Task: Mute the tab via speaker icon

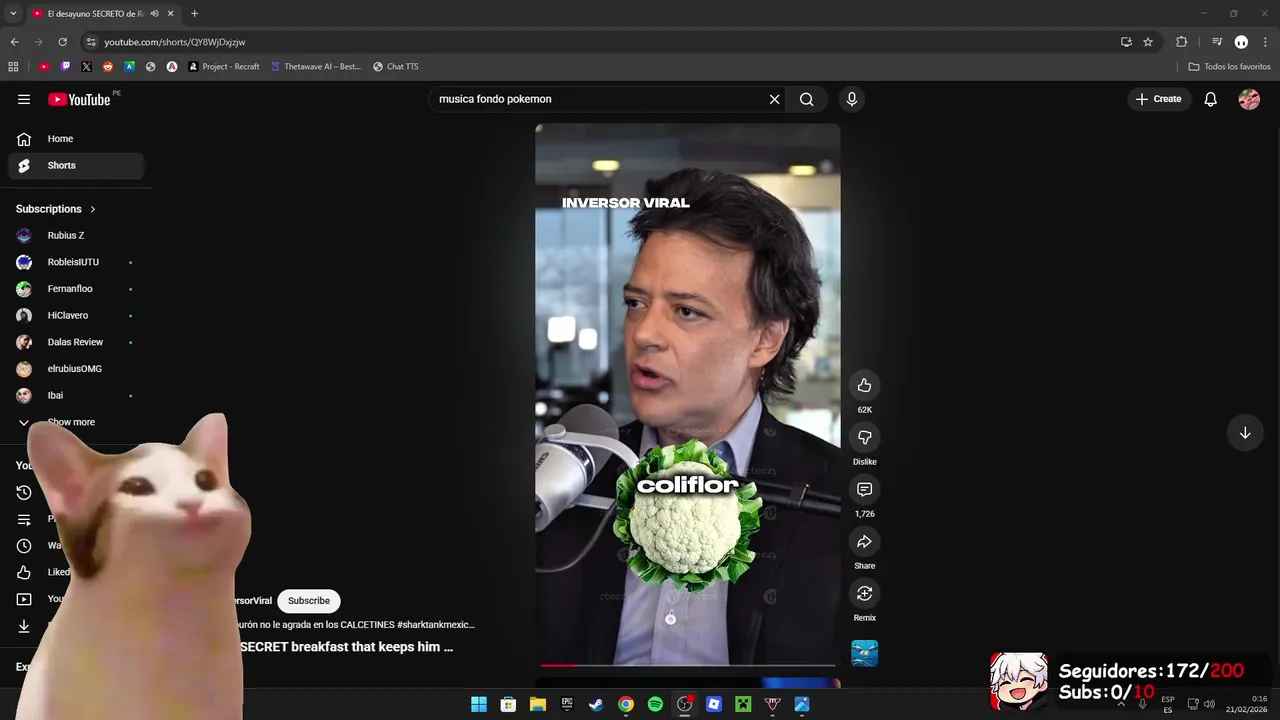Action: click(x=154, y=14)
